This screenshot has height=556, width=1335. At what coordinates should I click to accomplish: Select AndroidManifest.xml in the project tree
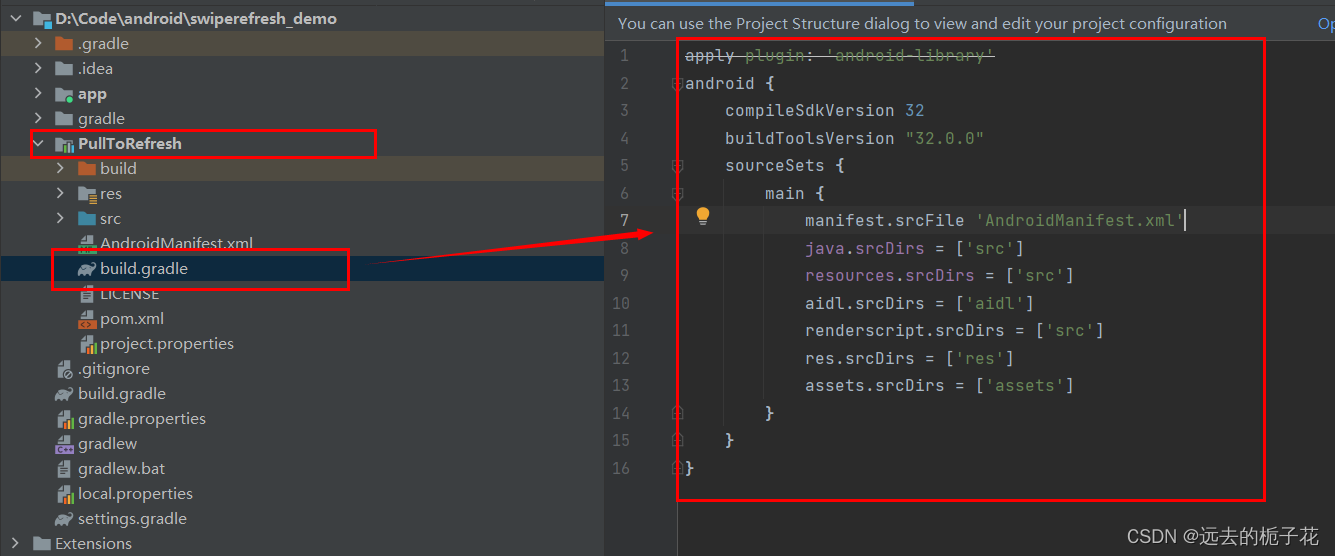coord(176,243)
